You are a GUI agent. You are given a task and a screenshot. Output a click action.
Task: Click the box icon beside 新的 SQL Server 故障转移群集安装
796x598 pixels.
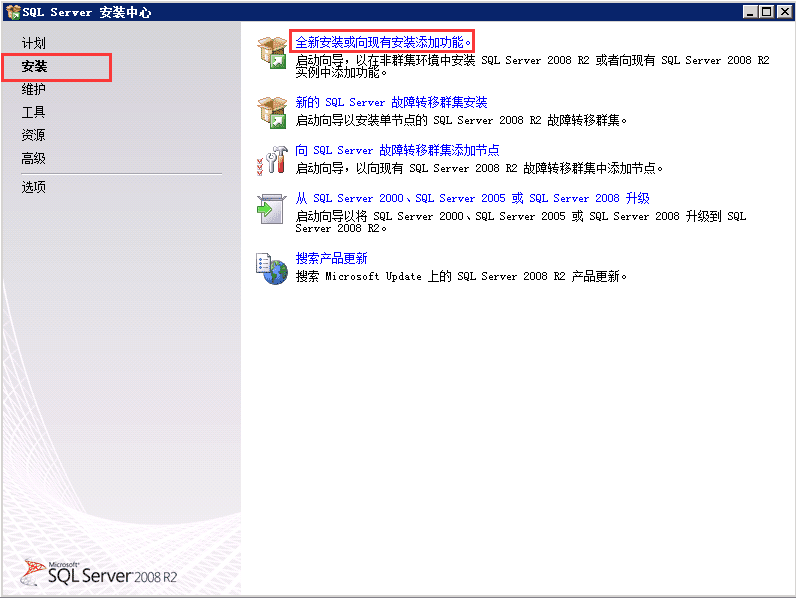273,113
